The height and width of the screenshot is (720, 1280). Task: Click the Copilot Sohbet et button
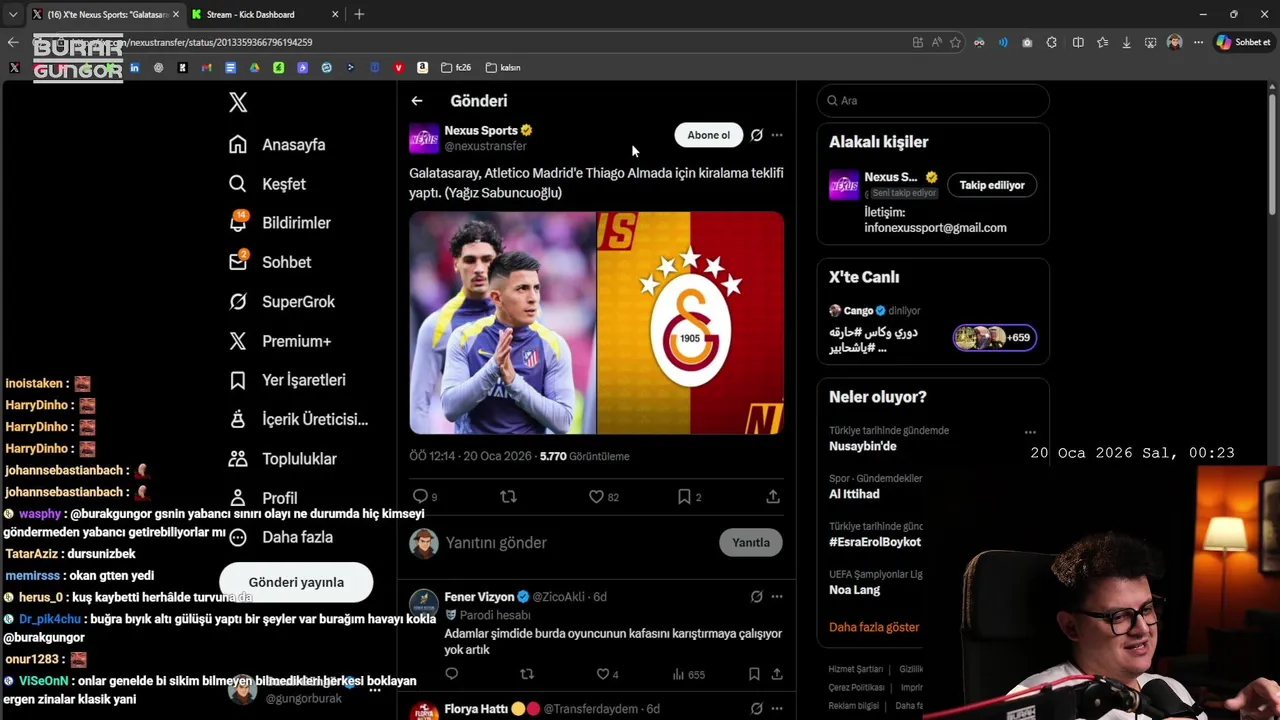tap(1244, 42)
